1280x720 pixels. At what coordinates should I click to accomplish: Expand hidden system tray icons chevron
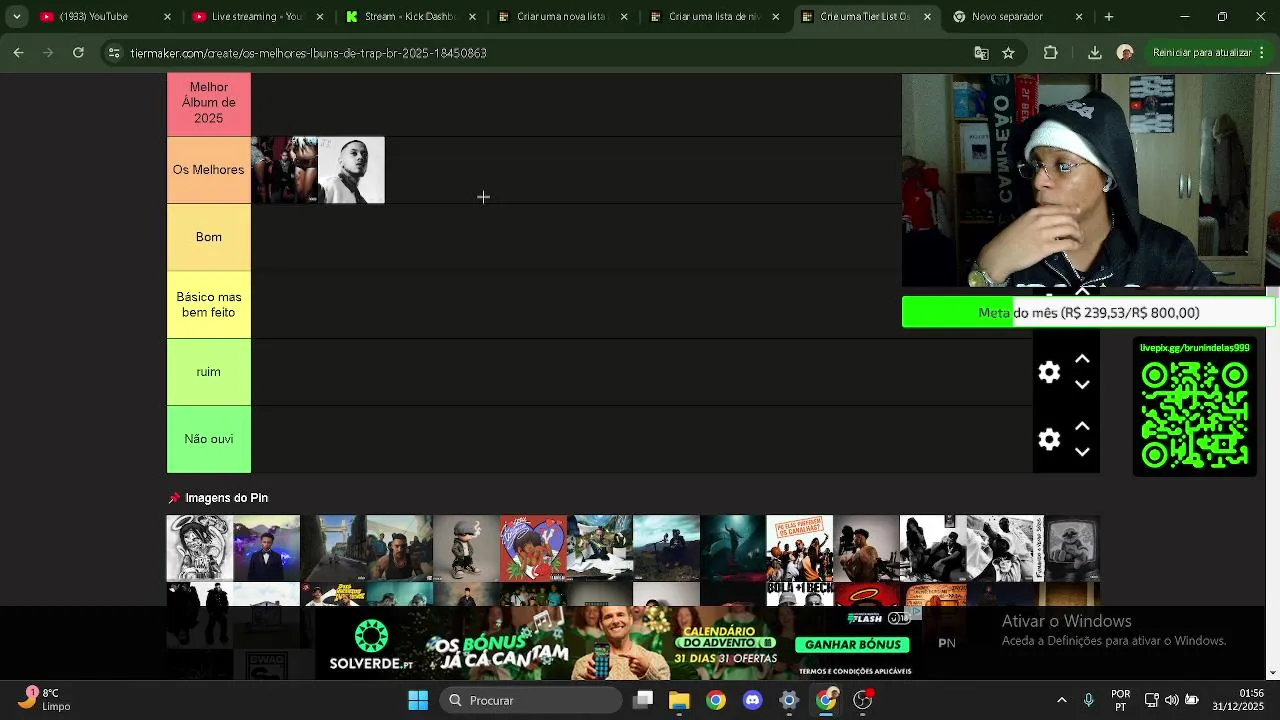coord(1061,700)
